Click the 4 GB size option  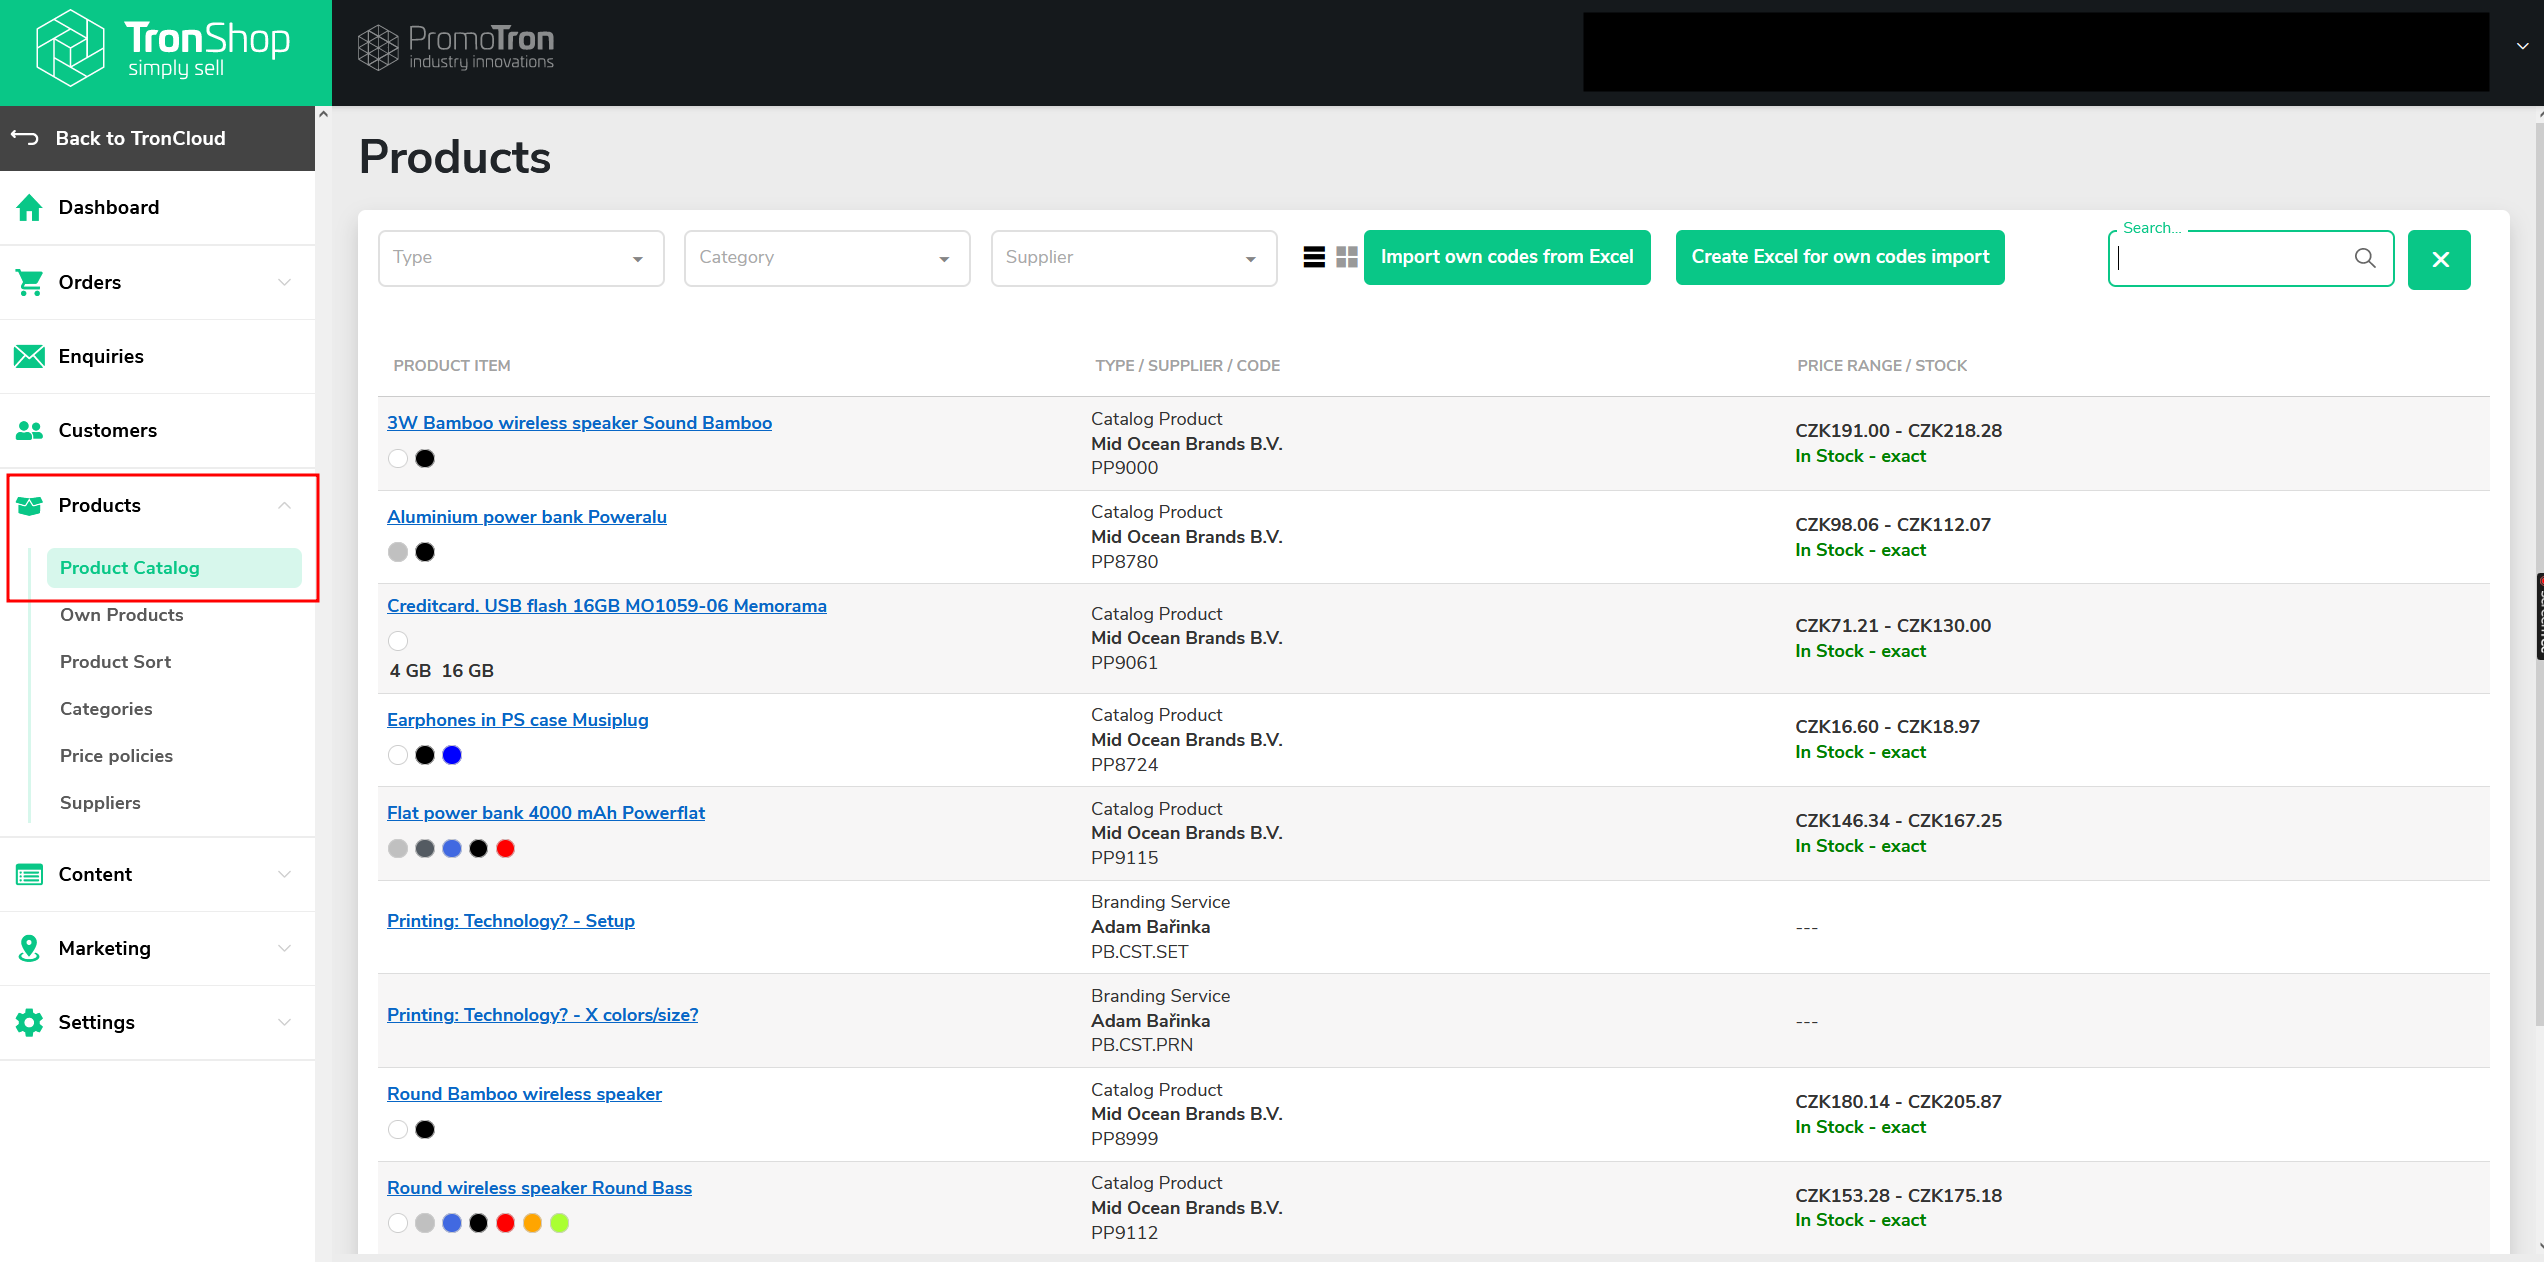point(410,671)
